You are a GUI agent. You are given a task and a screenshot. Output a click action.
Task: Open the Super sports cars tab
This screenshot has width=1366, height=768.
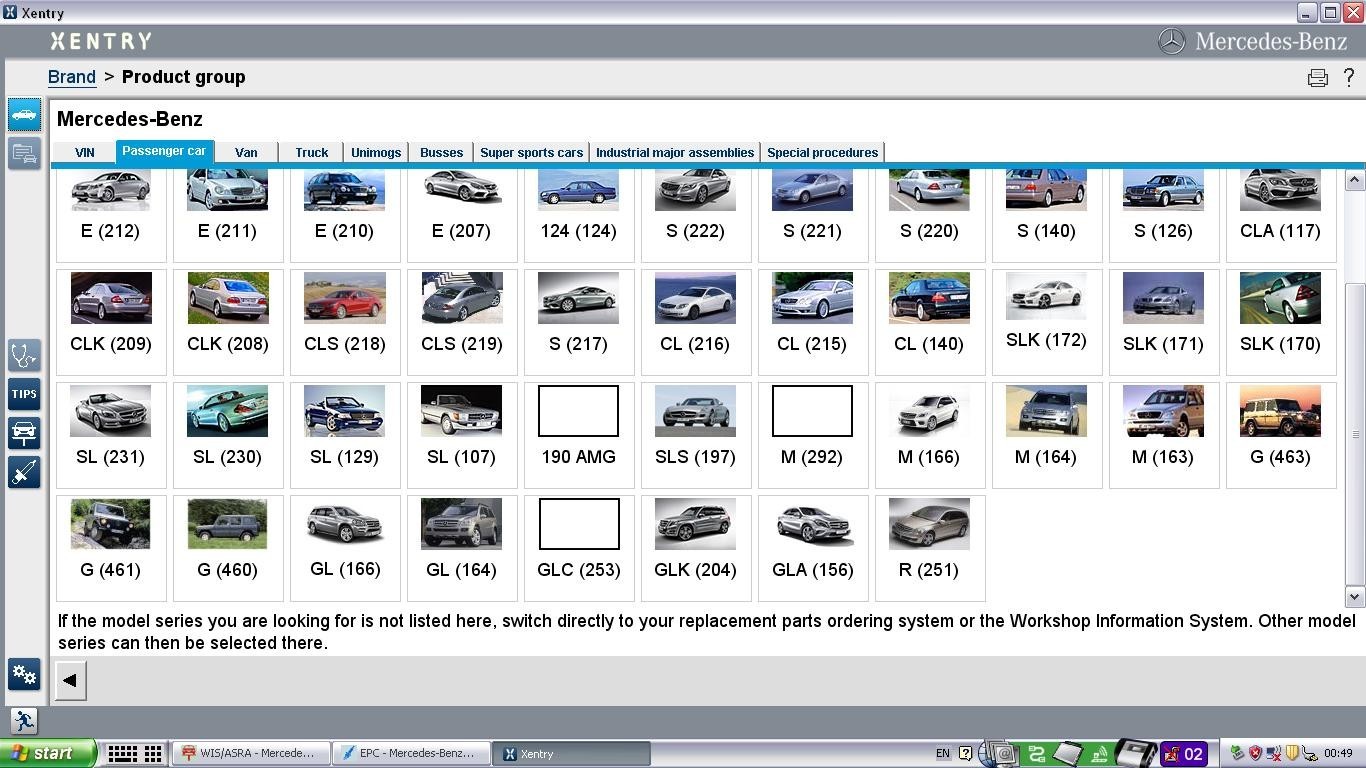[x=531, y=152]
